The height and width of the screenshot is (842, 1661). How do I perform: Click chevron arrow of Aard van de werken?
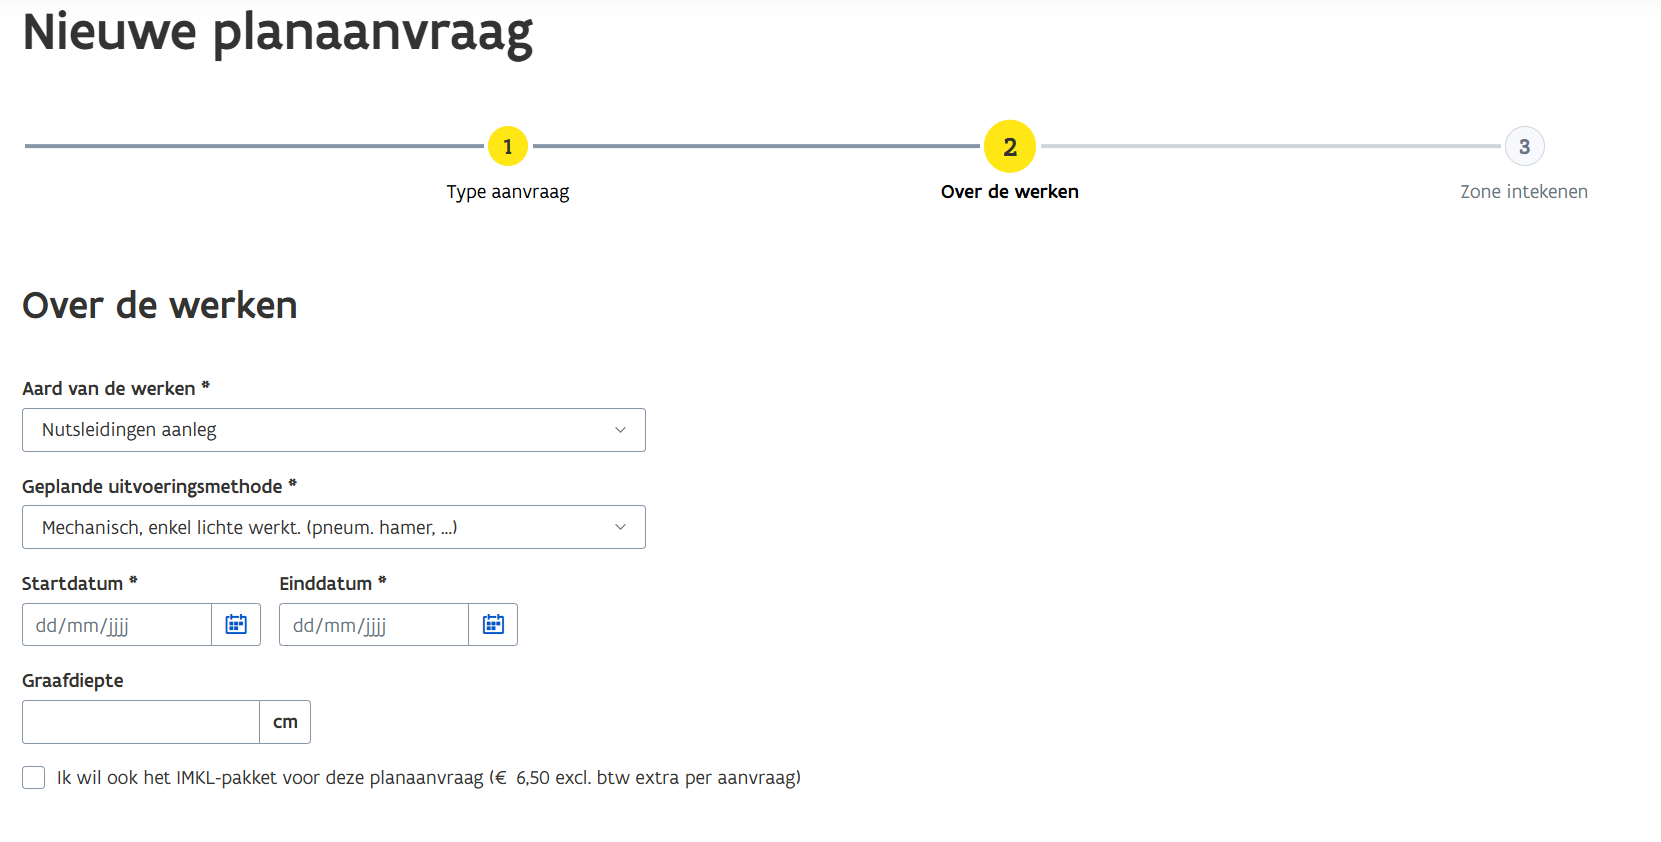click(x=620, y=430)
